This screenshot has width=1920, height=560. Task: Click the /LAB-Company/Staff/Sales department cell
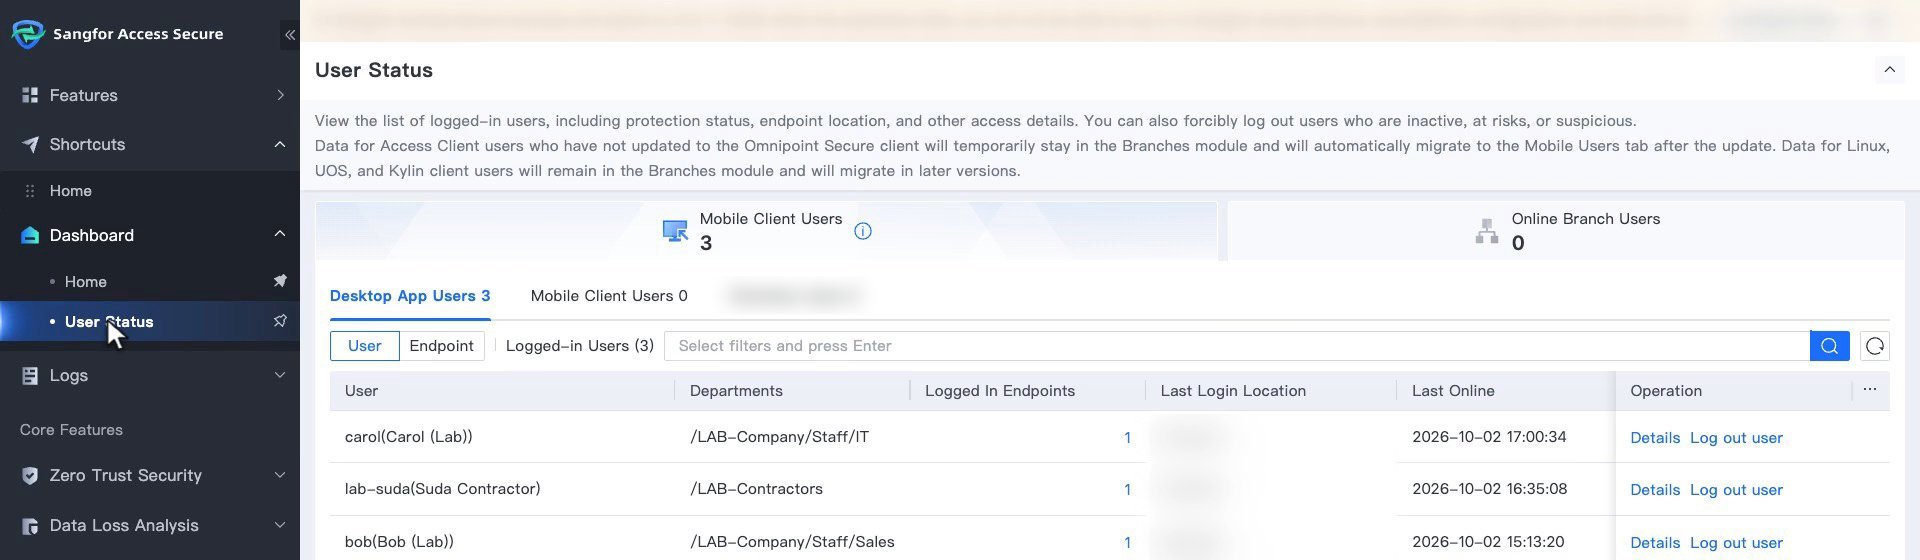coord(792,542)
